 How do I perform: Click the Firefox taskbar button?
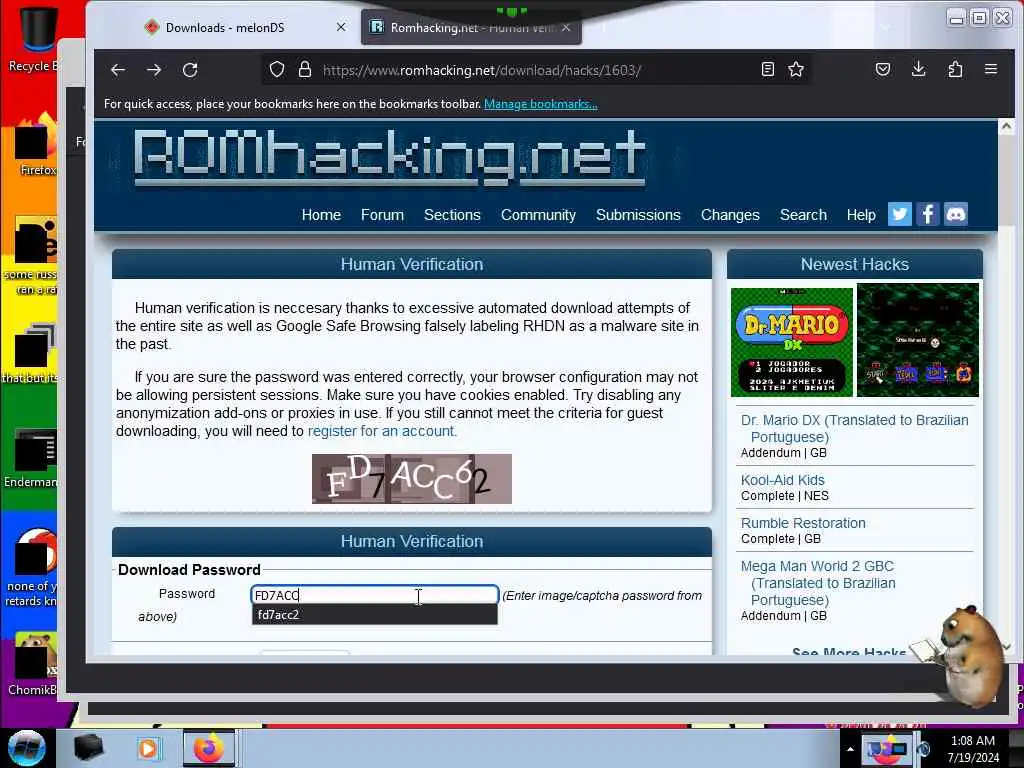click(208, 748)
